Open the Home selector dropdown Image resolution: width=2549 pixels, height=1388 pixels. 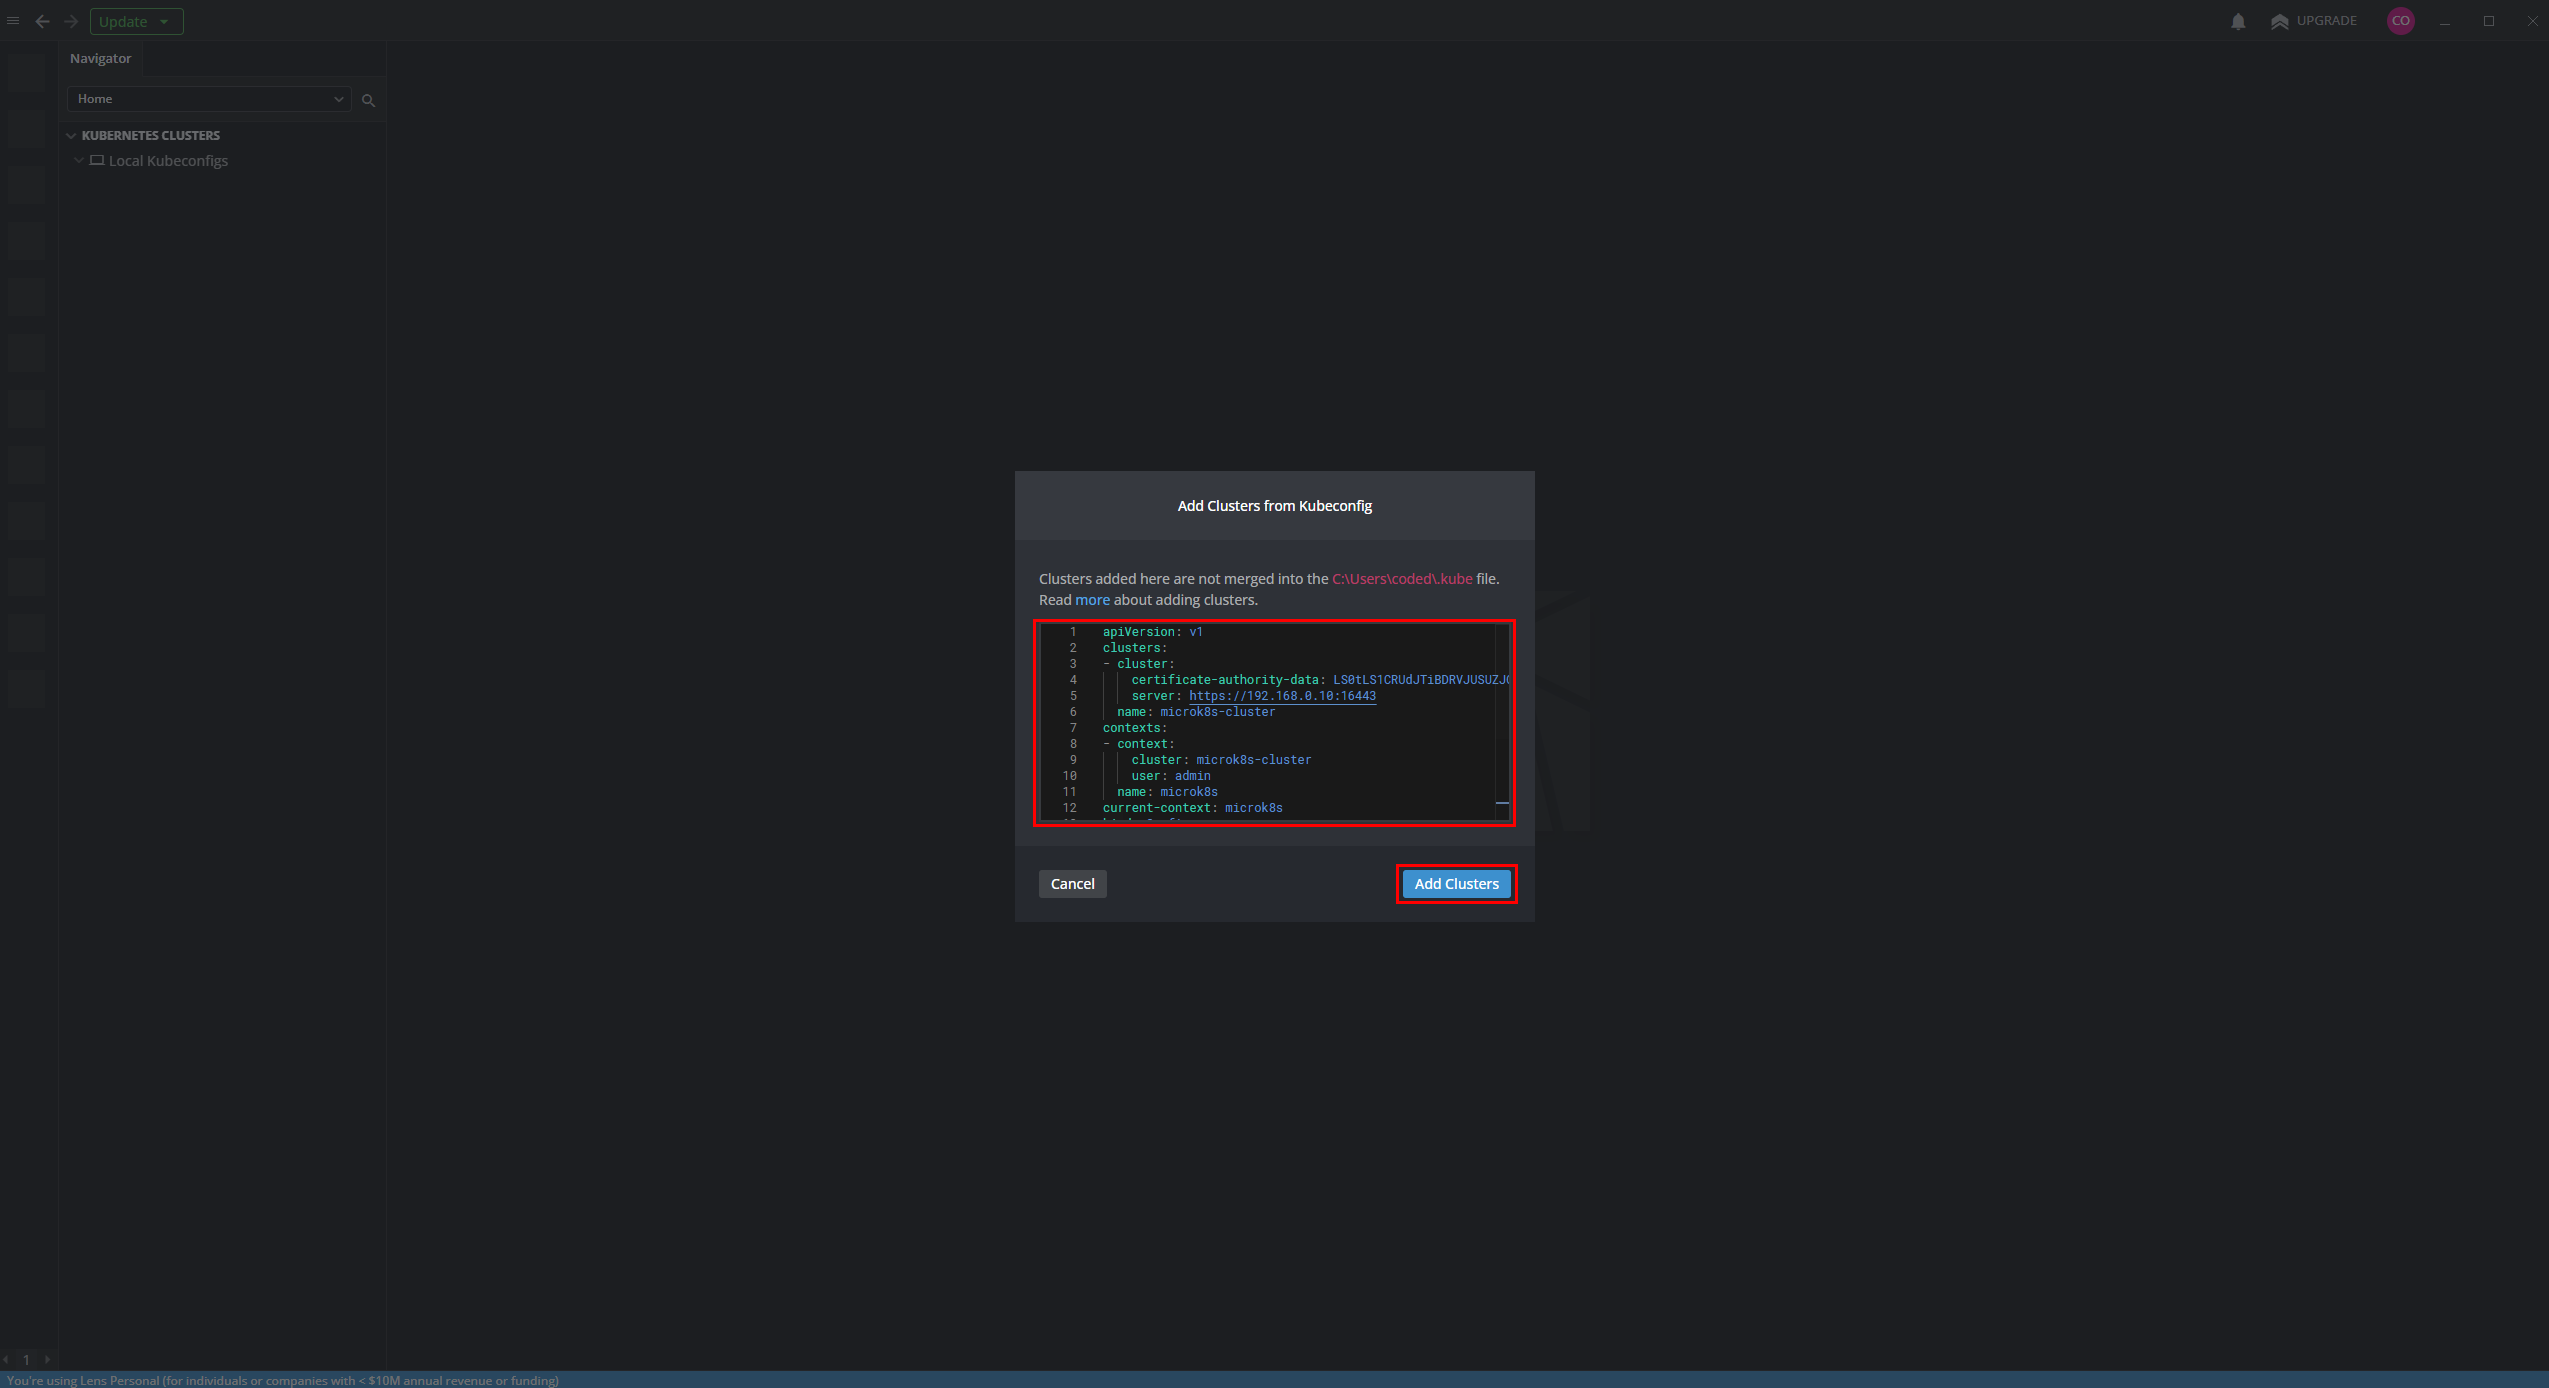[x=209, y=99]
